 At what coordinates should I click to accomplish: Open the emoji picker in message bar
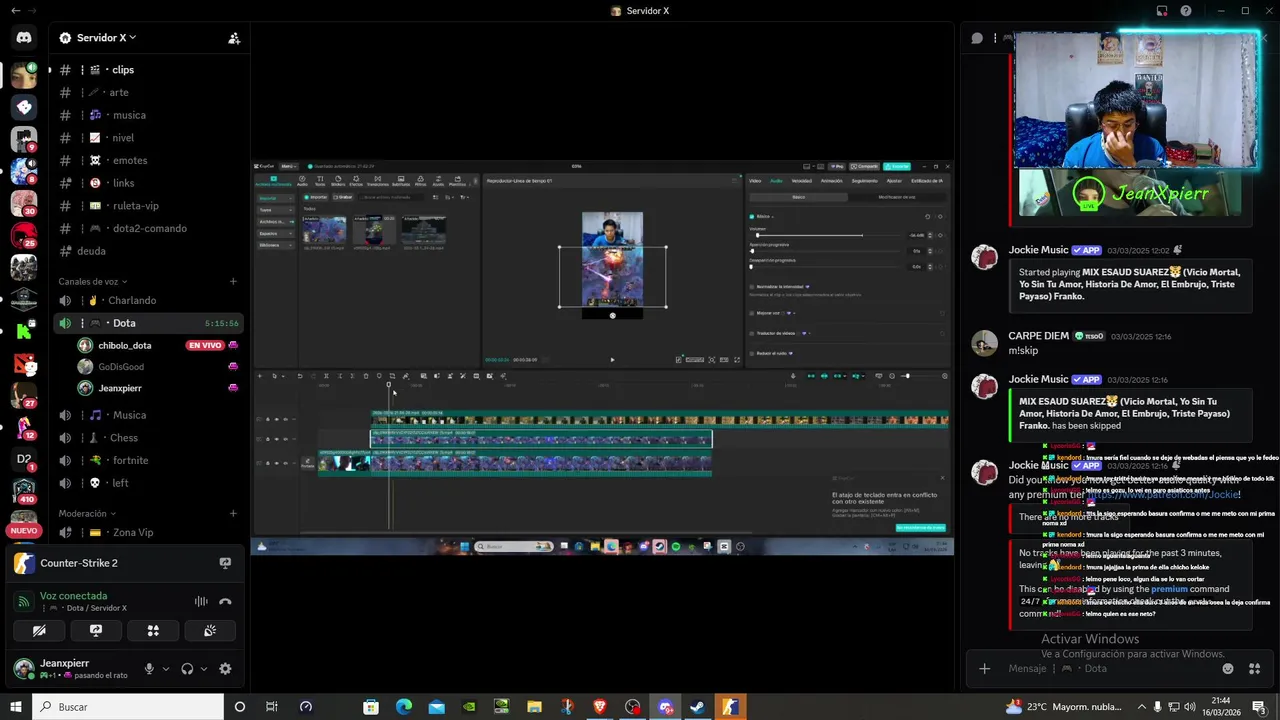(1228, 668)
